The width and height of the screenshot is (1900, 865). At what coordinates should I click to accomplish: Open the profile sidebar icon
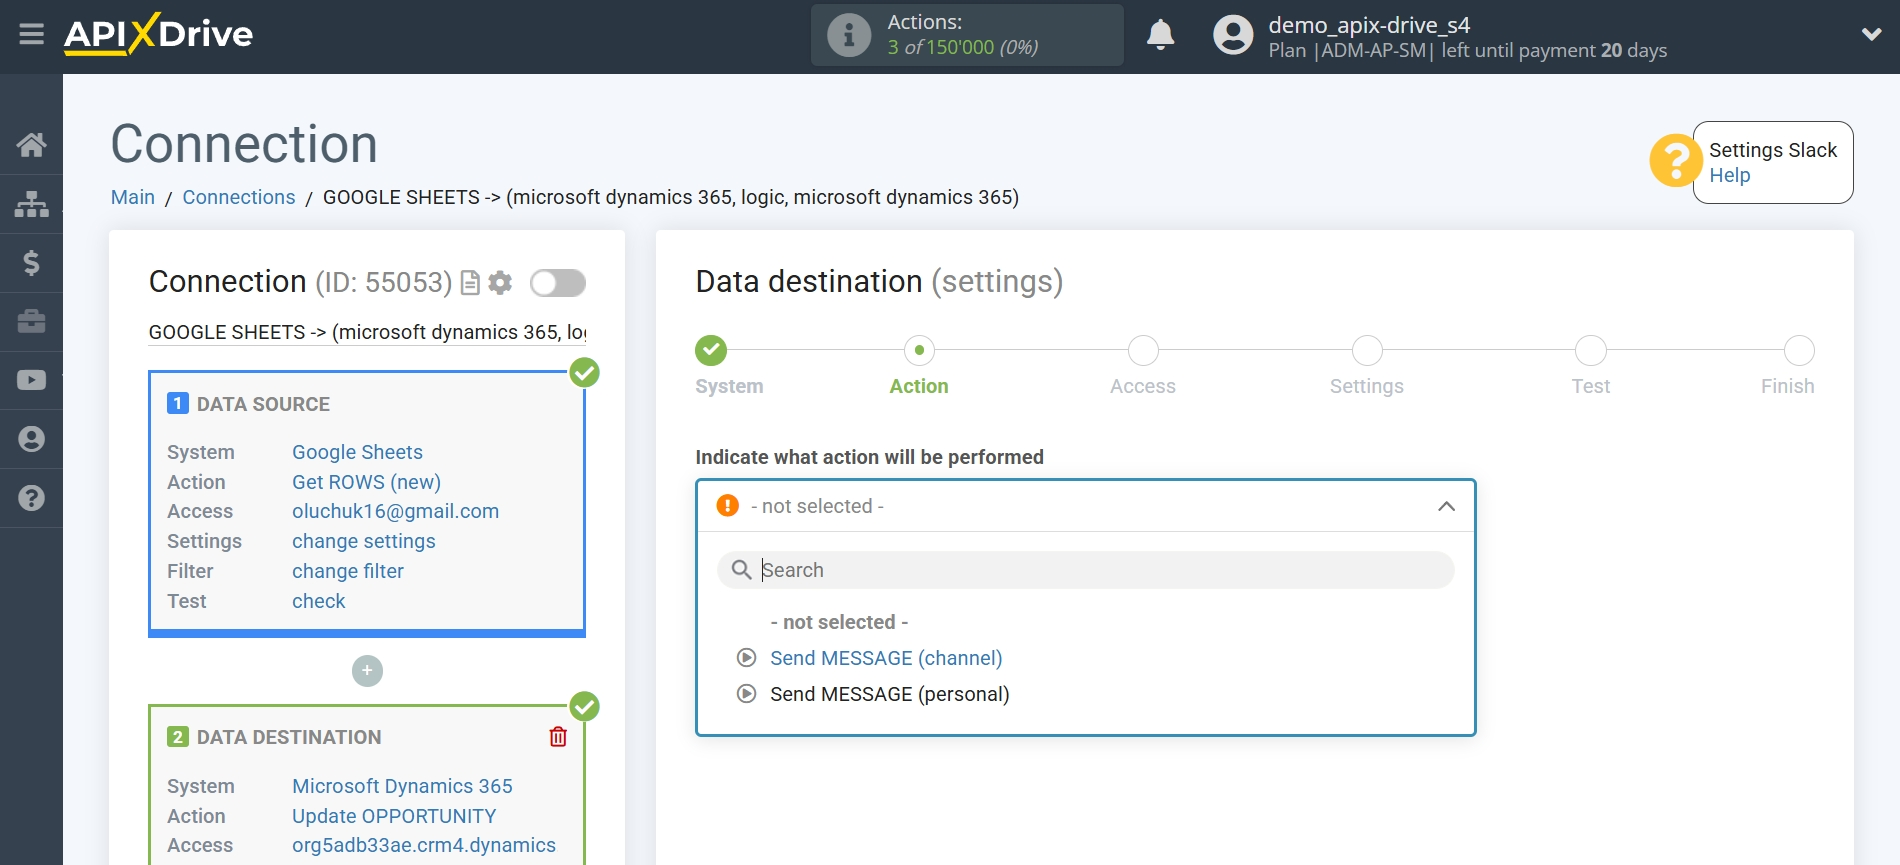[x=31, y=439]
